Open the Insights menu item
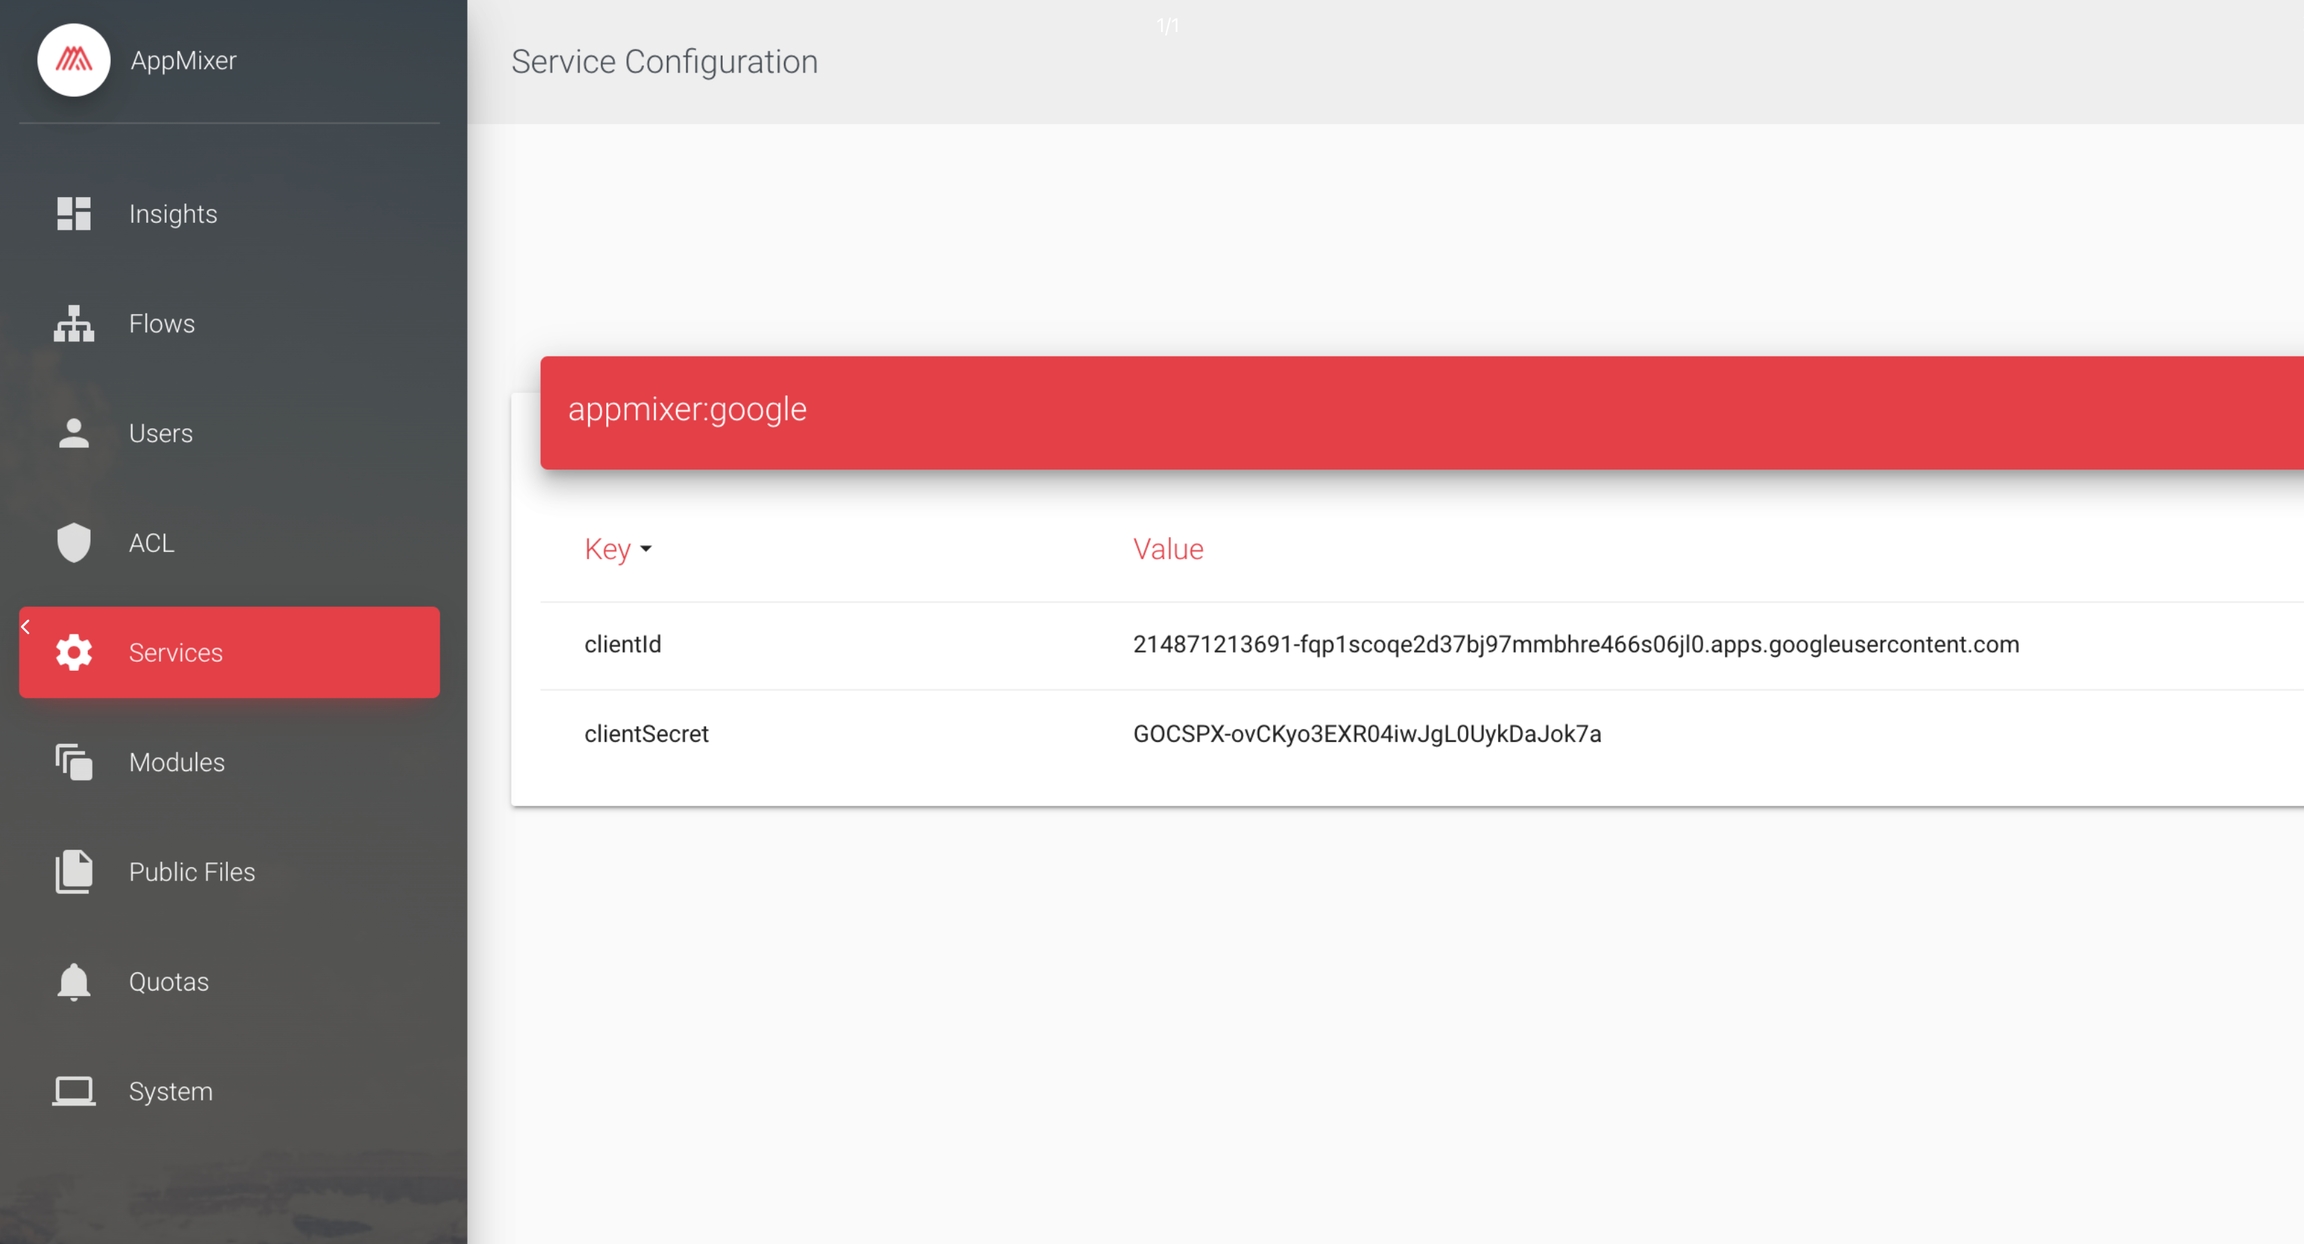The height and width of the screenshot is (1244, 2304). [173, 214]
